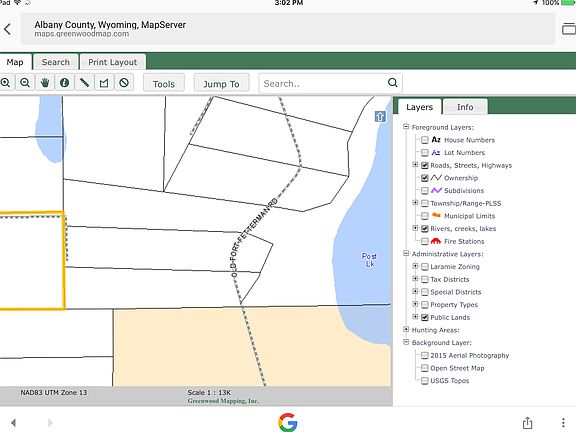The width and height of the screenshot is (576, 432).
Task: Tap the browser address bar
Action: pos(288,29)
